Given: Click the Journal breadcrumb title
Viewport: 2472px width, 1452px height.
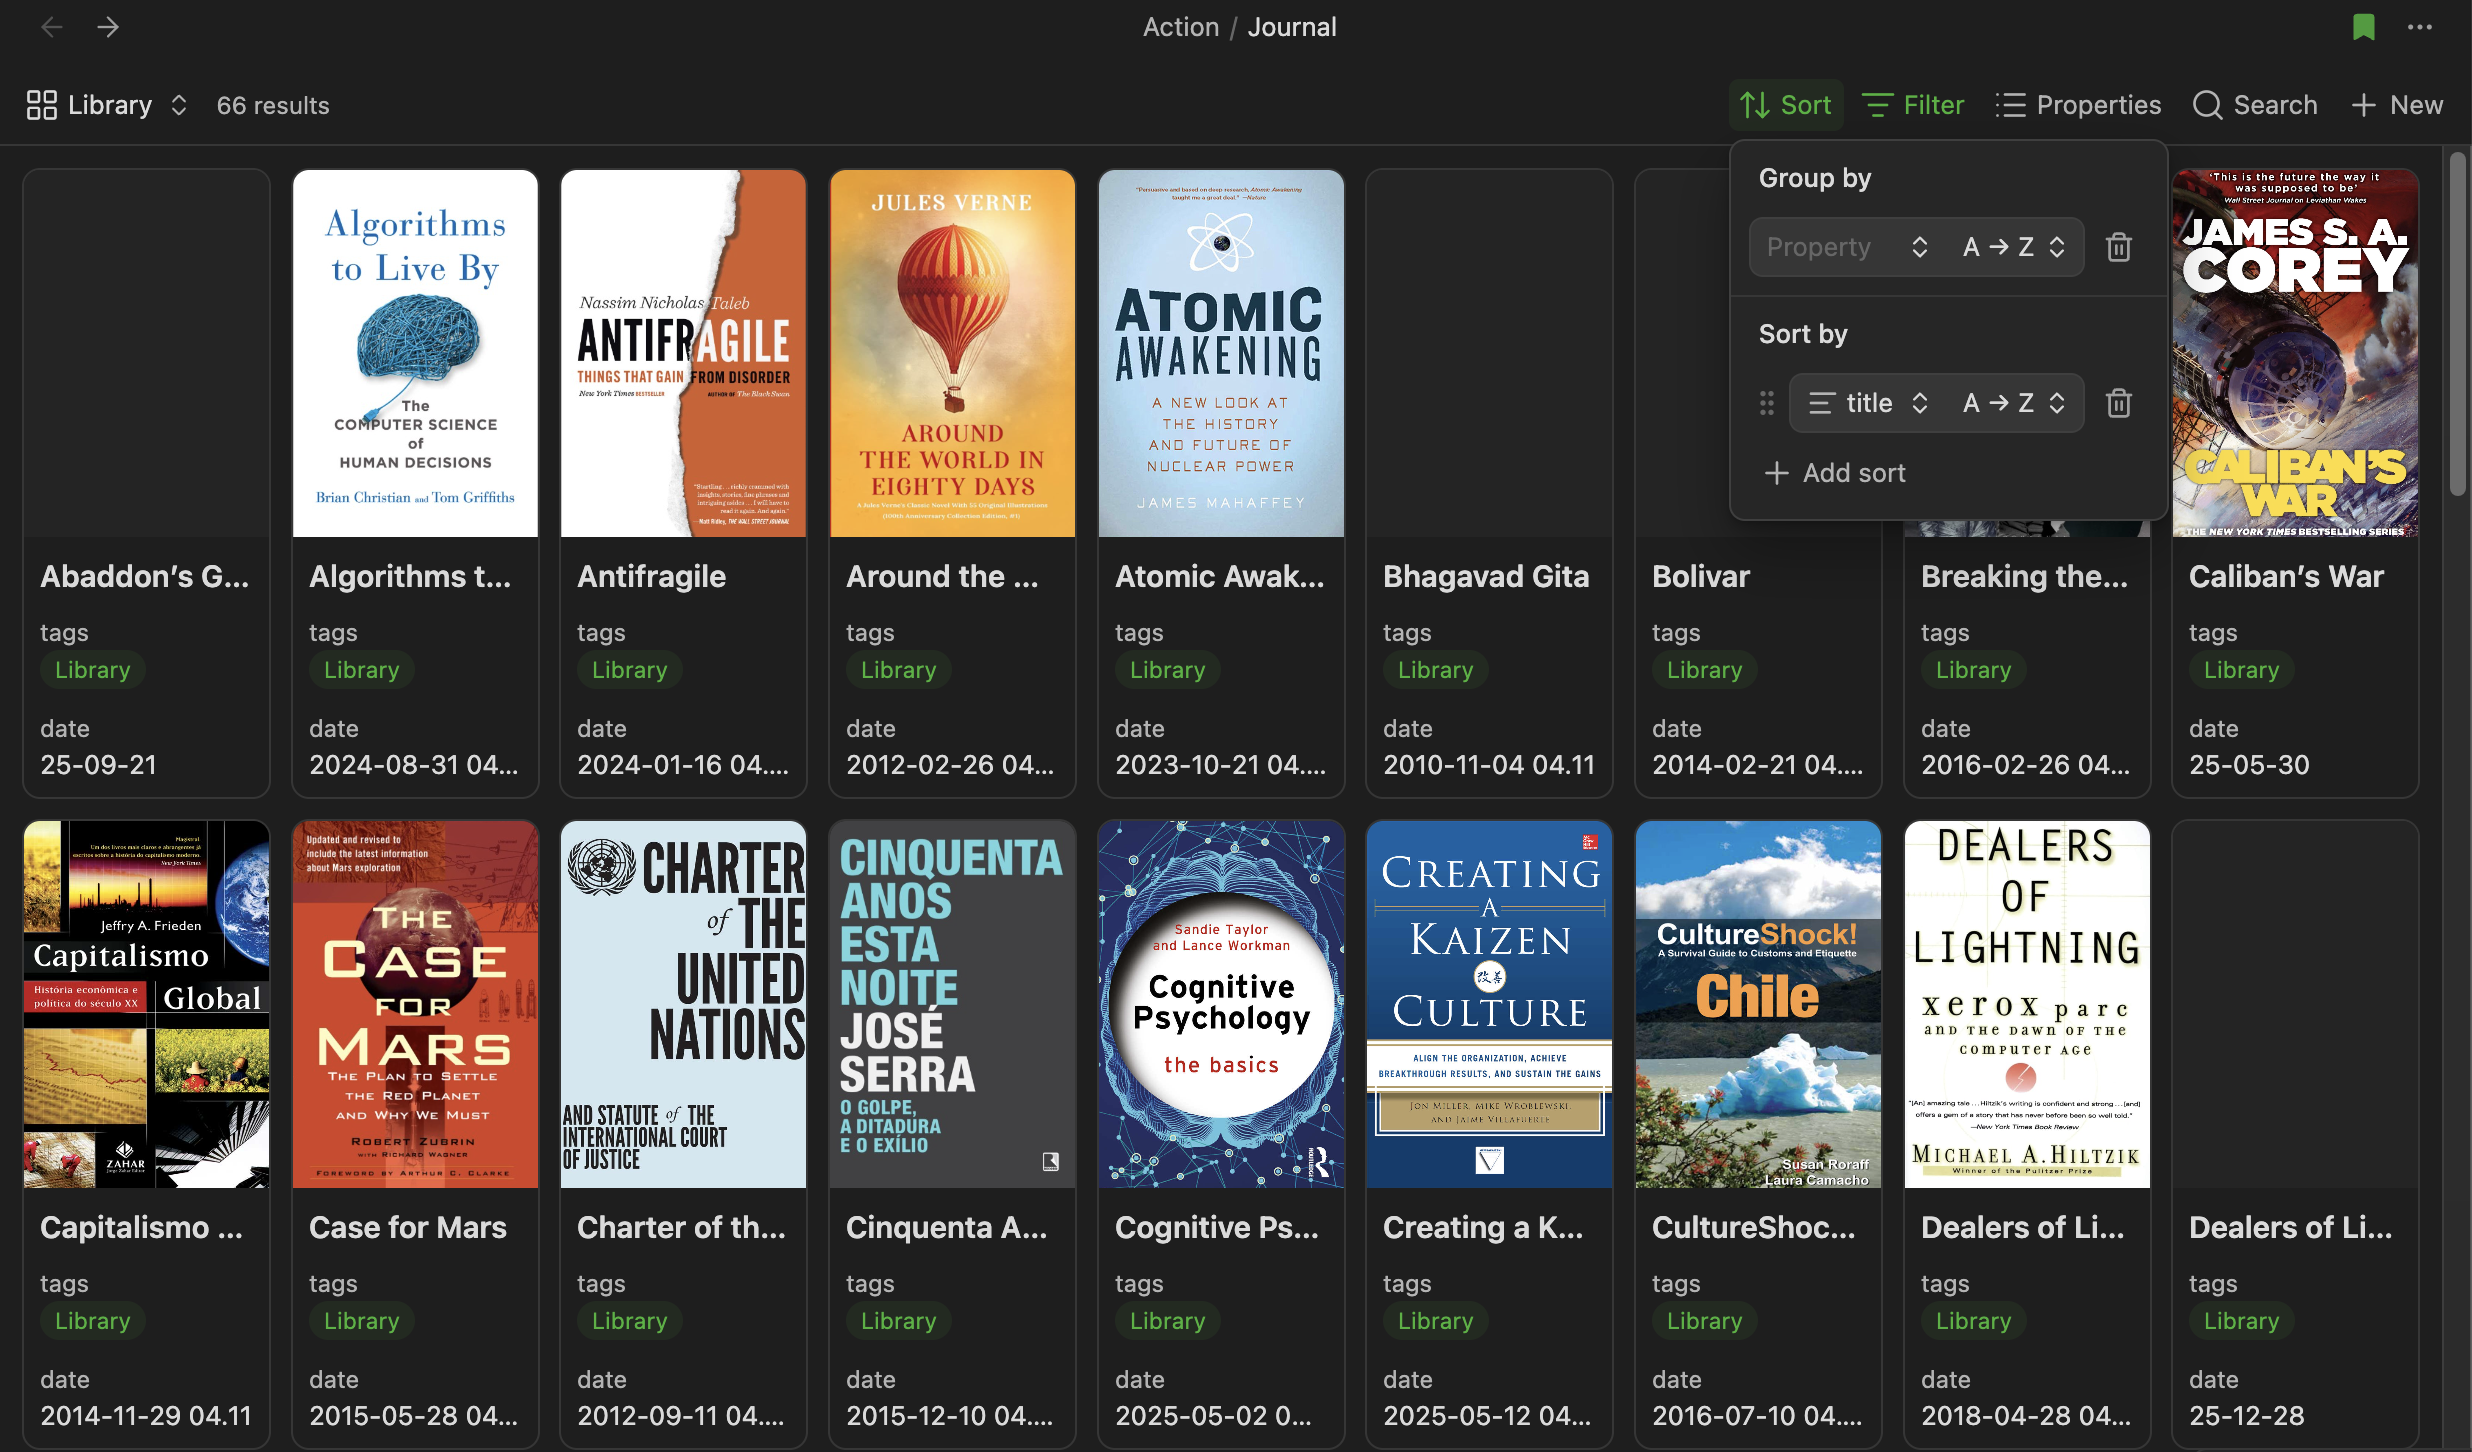Looking at the screenshot, I should tap(1292, 27).
